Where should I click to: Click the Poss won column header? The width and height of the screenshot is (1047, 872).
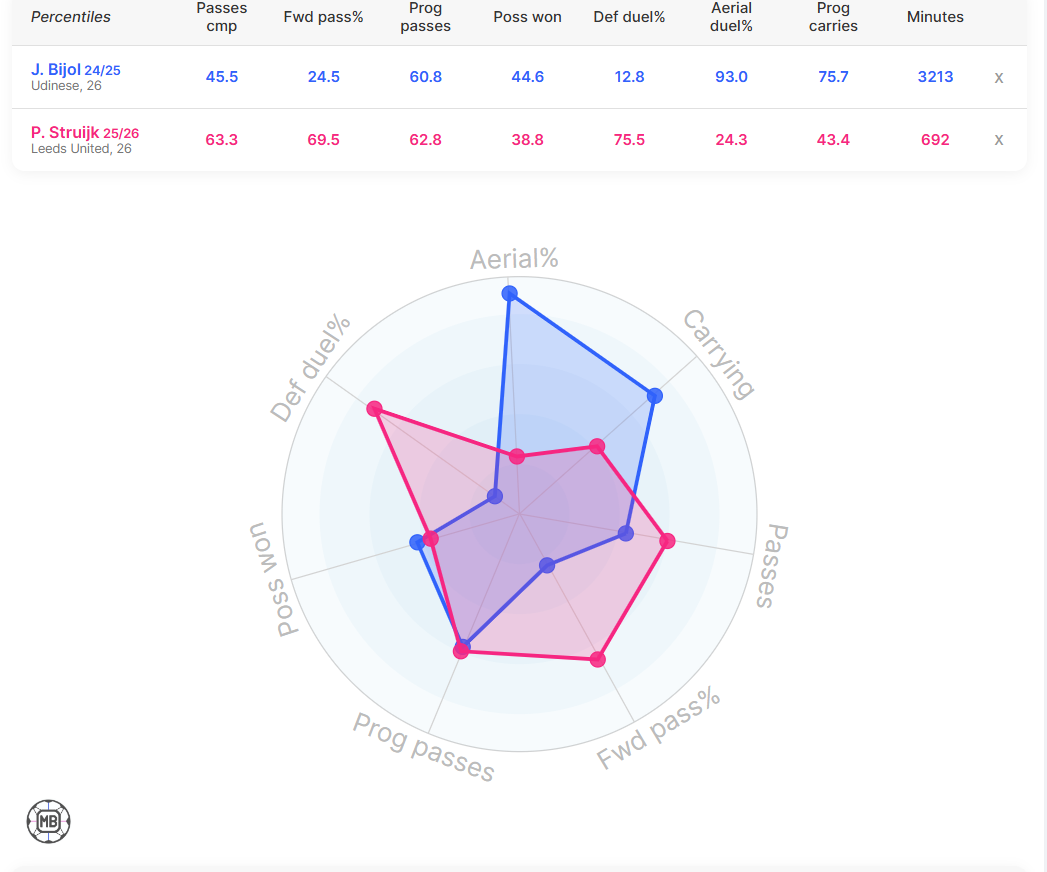point(527,17)
